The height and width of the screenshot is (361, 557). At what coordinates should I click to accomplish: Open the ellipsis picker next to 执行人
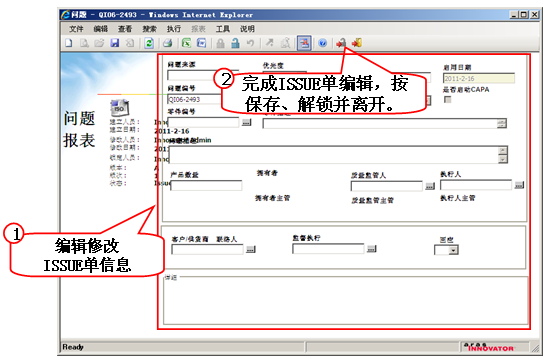(519, 185)
